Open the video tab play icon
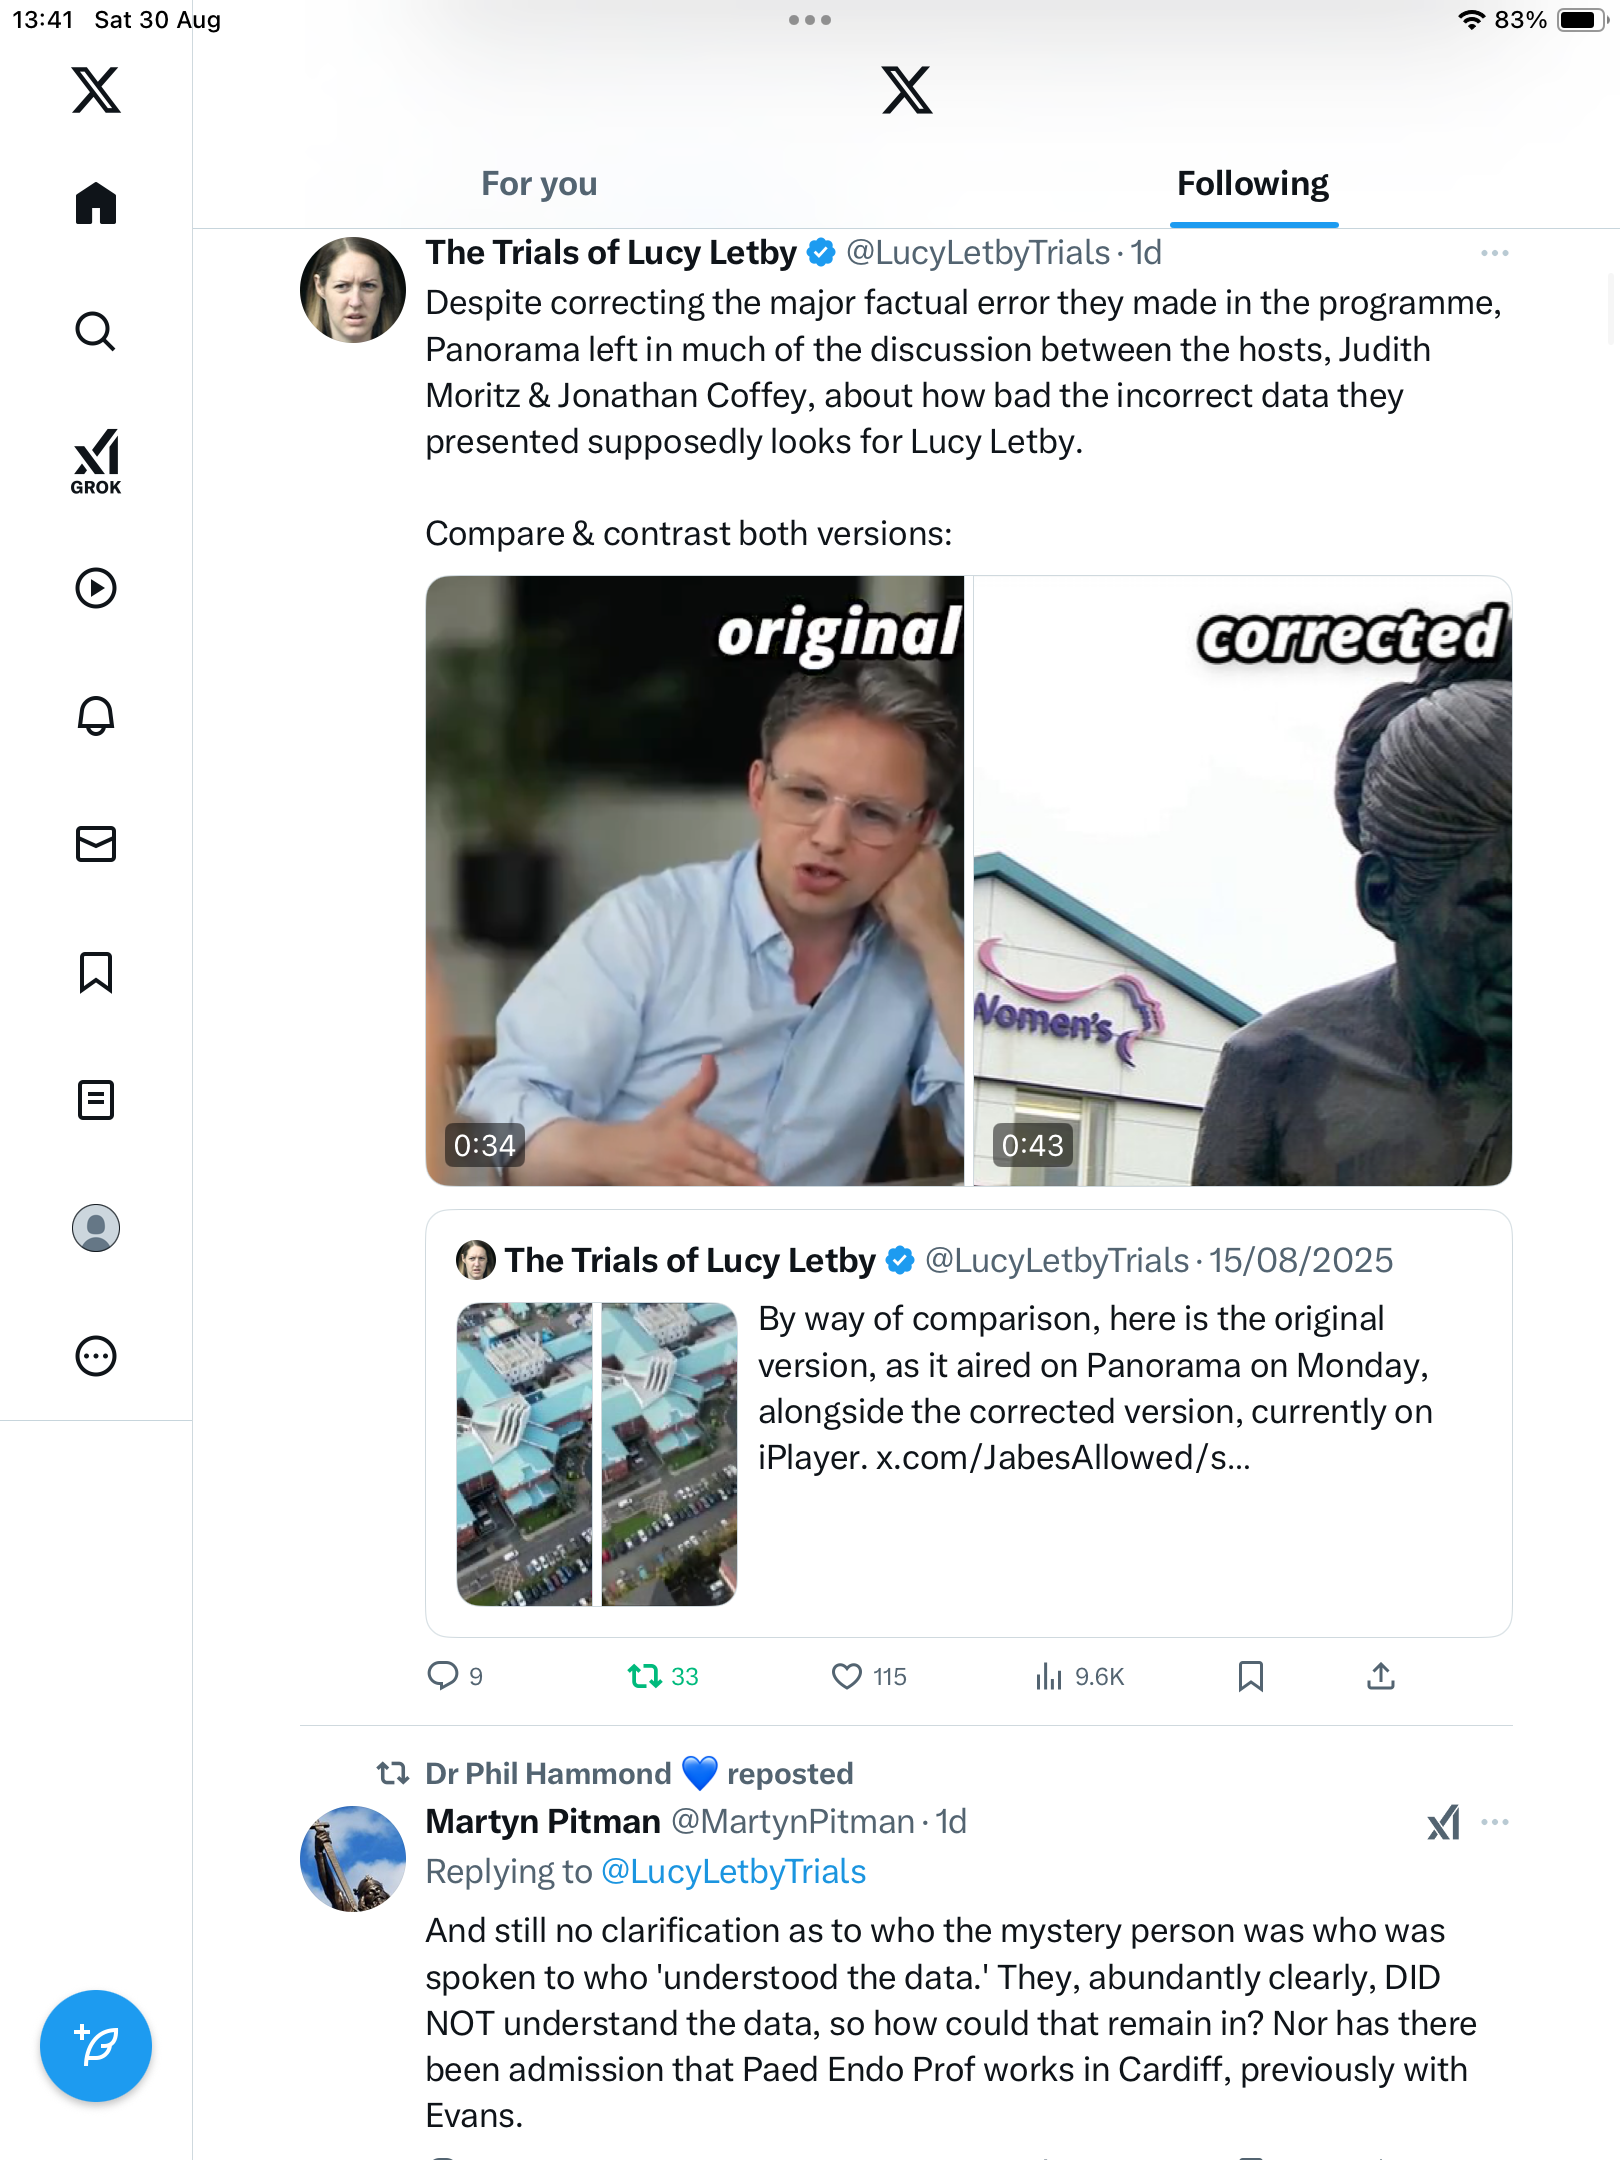 click(96, 588)
